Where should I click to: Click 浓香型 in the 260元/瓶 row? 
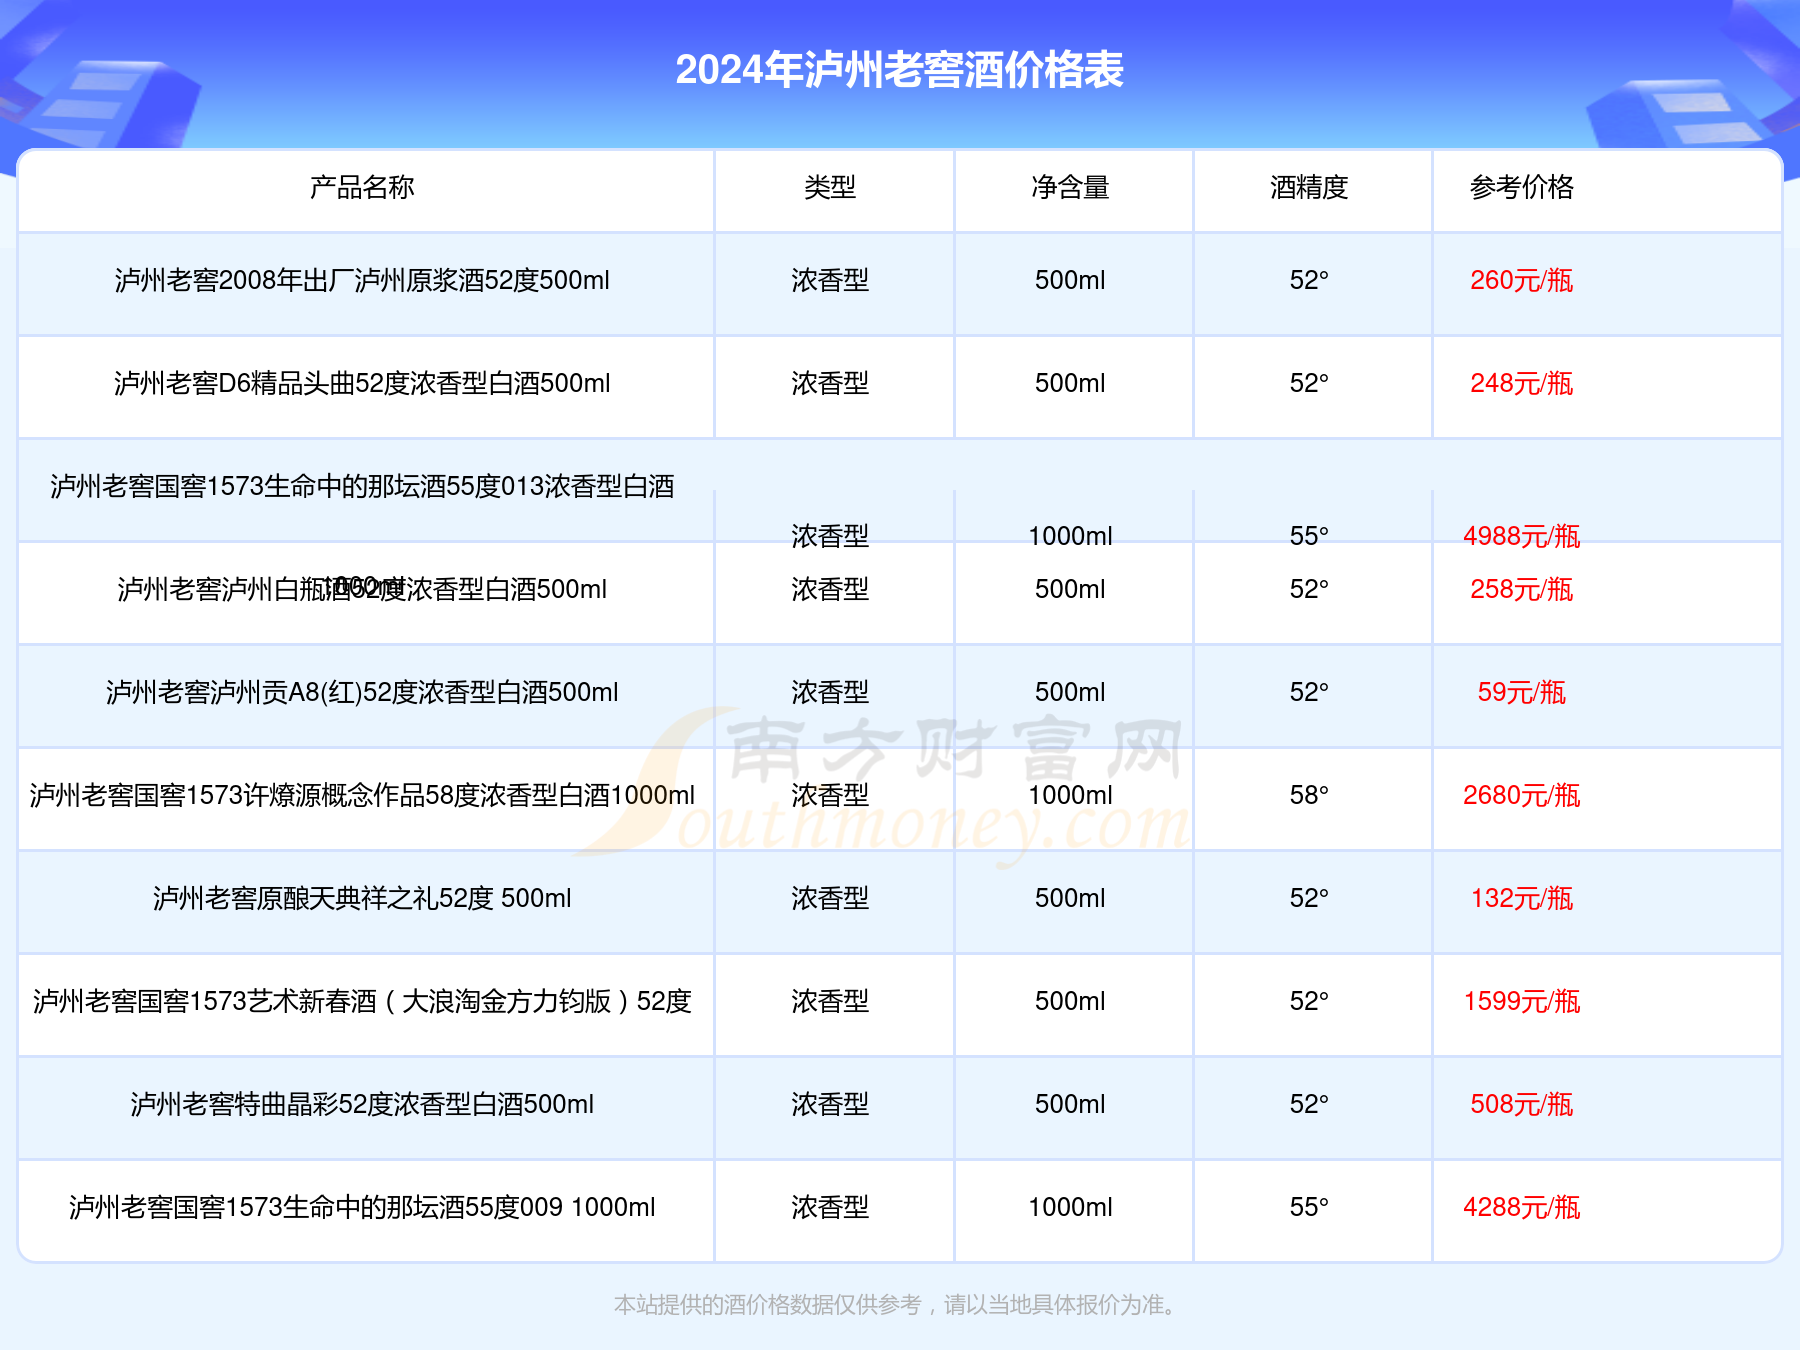point(830,280)
